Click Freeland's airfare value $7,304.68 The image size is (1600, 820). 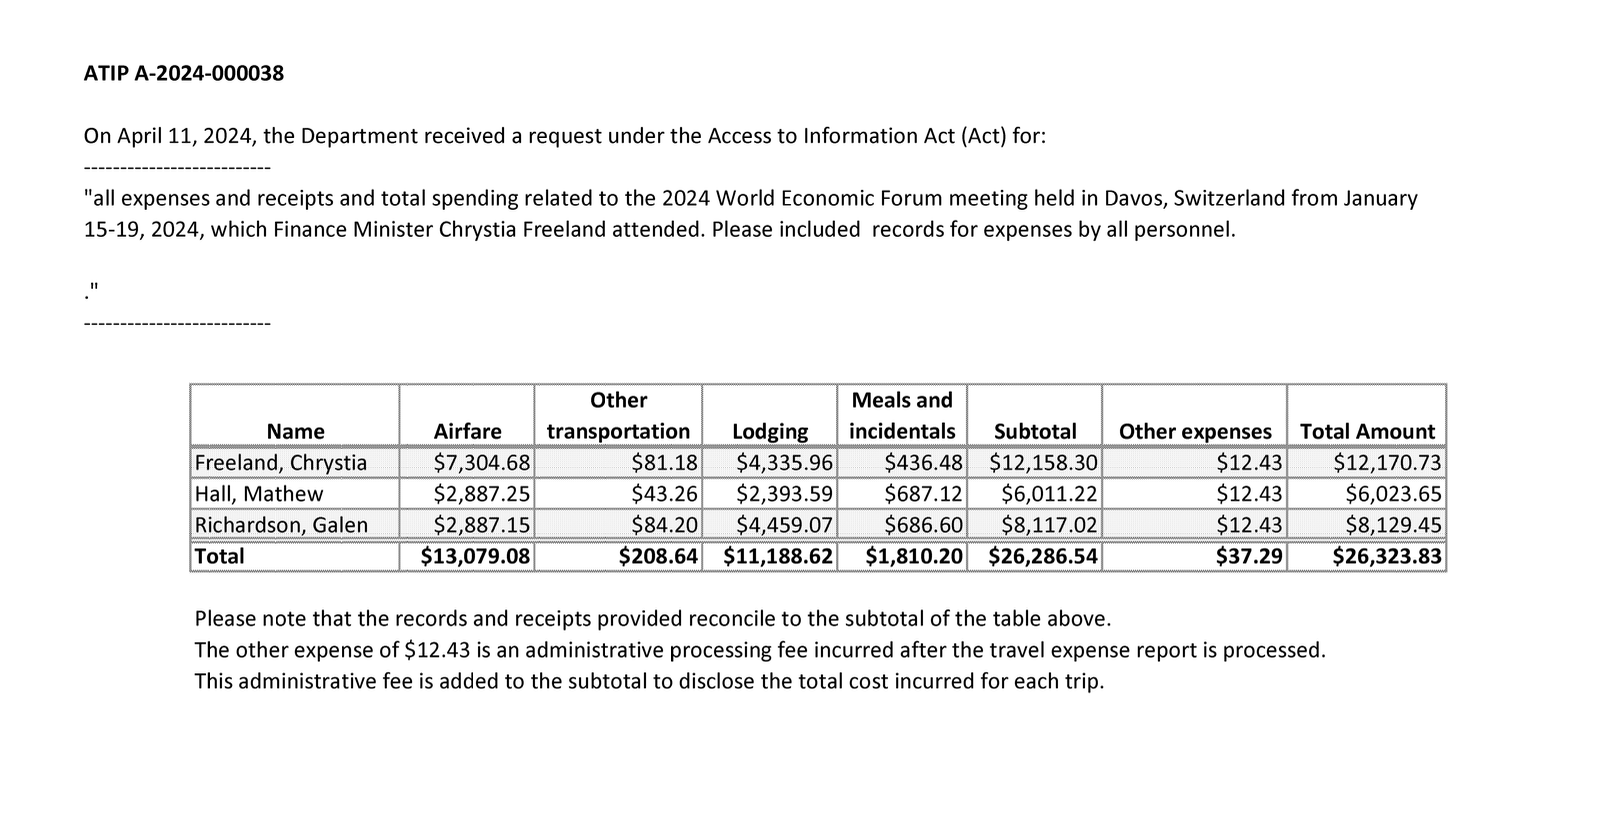tap(481, 462)
